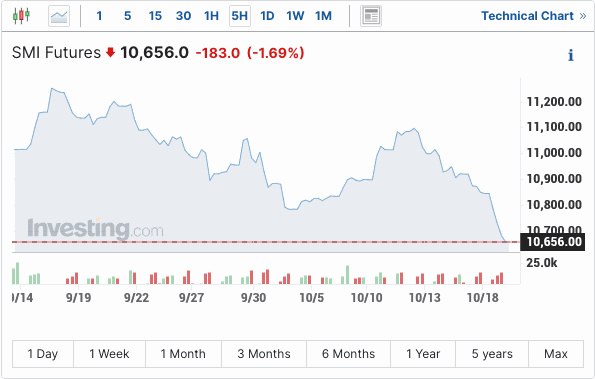595x379 pixels.
Task: Click the 10/13 date label
Action: coord(425,297)
